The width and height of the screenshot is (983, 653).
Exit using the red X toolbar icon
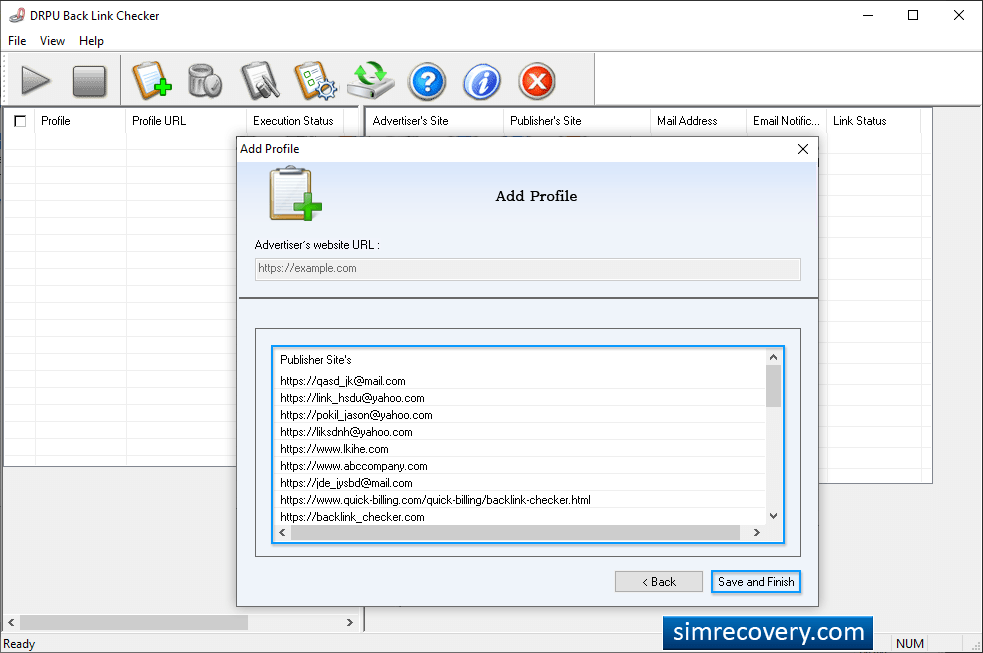click(537, 81)
